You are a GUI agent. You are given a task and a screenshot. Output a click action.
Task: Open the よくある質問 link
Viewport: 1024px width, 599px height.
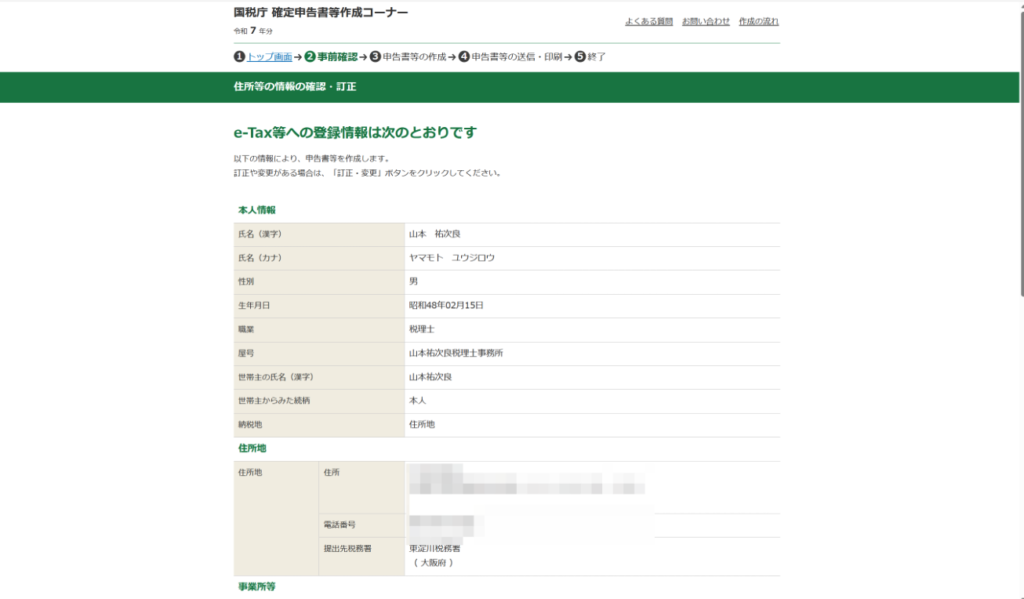[x=649, y=21]
